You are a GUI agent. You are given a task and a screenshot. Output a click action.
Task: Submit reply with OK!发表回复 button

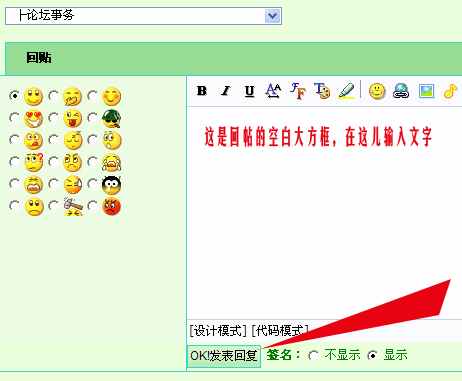pos(224,356)
